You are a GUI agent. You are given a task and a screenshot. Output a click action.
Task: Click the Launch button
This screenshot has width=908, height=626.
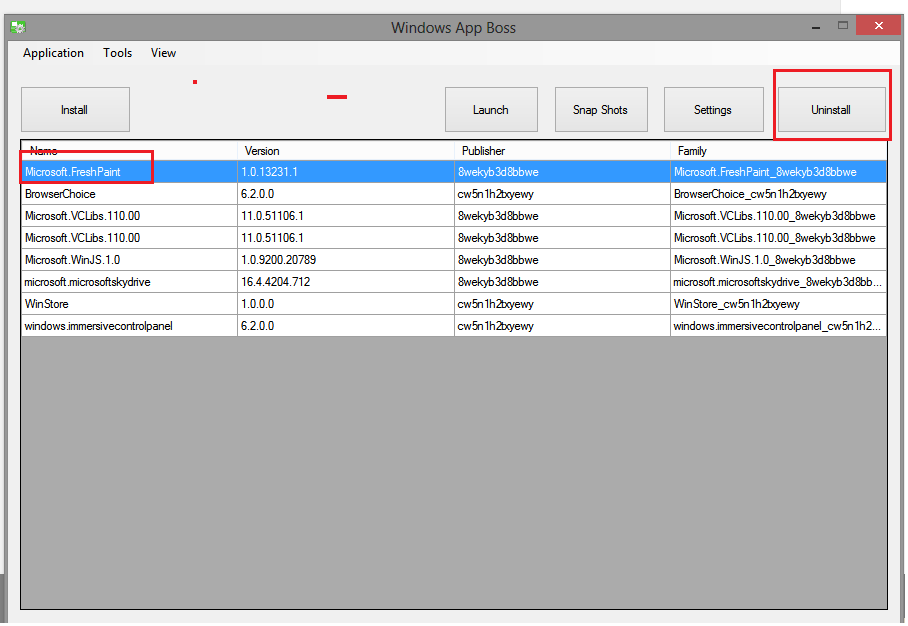point(491,109)
